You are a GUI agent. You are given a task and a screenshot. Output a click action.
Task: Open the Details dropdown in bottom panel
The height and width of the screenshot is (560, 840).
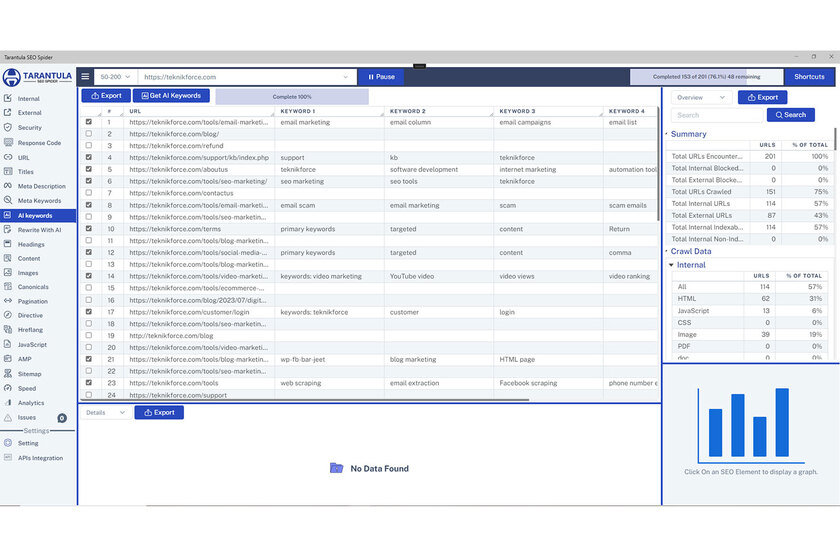tap(106, 413)
